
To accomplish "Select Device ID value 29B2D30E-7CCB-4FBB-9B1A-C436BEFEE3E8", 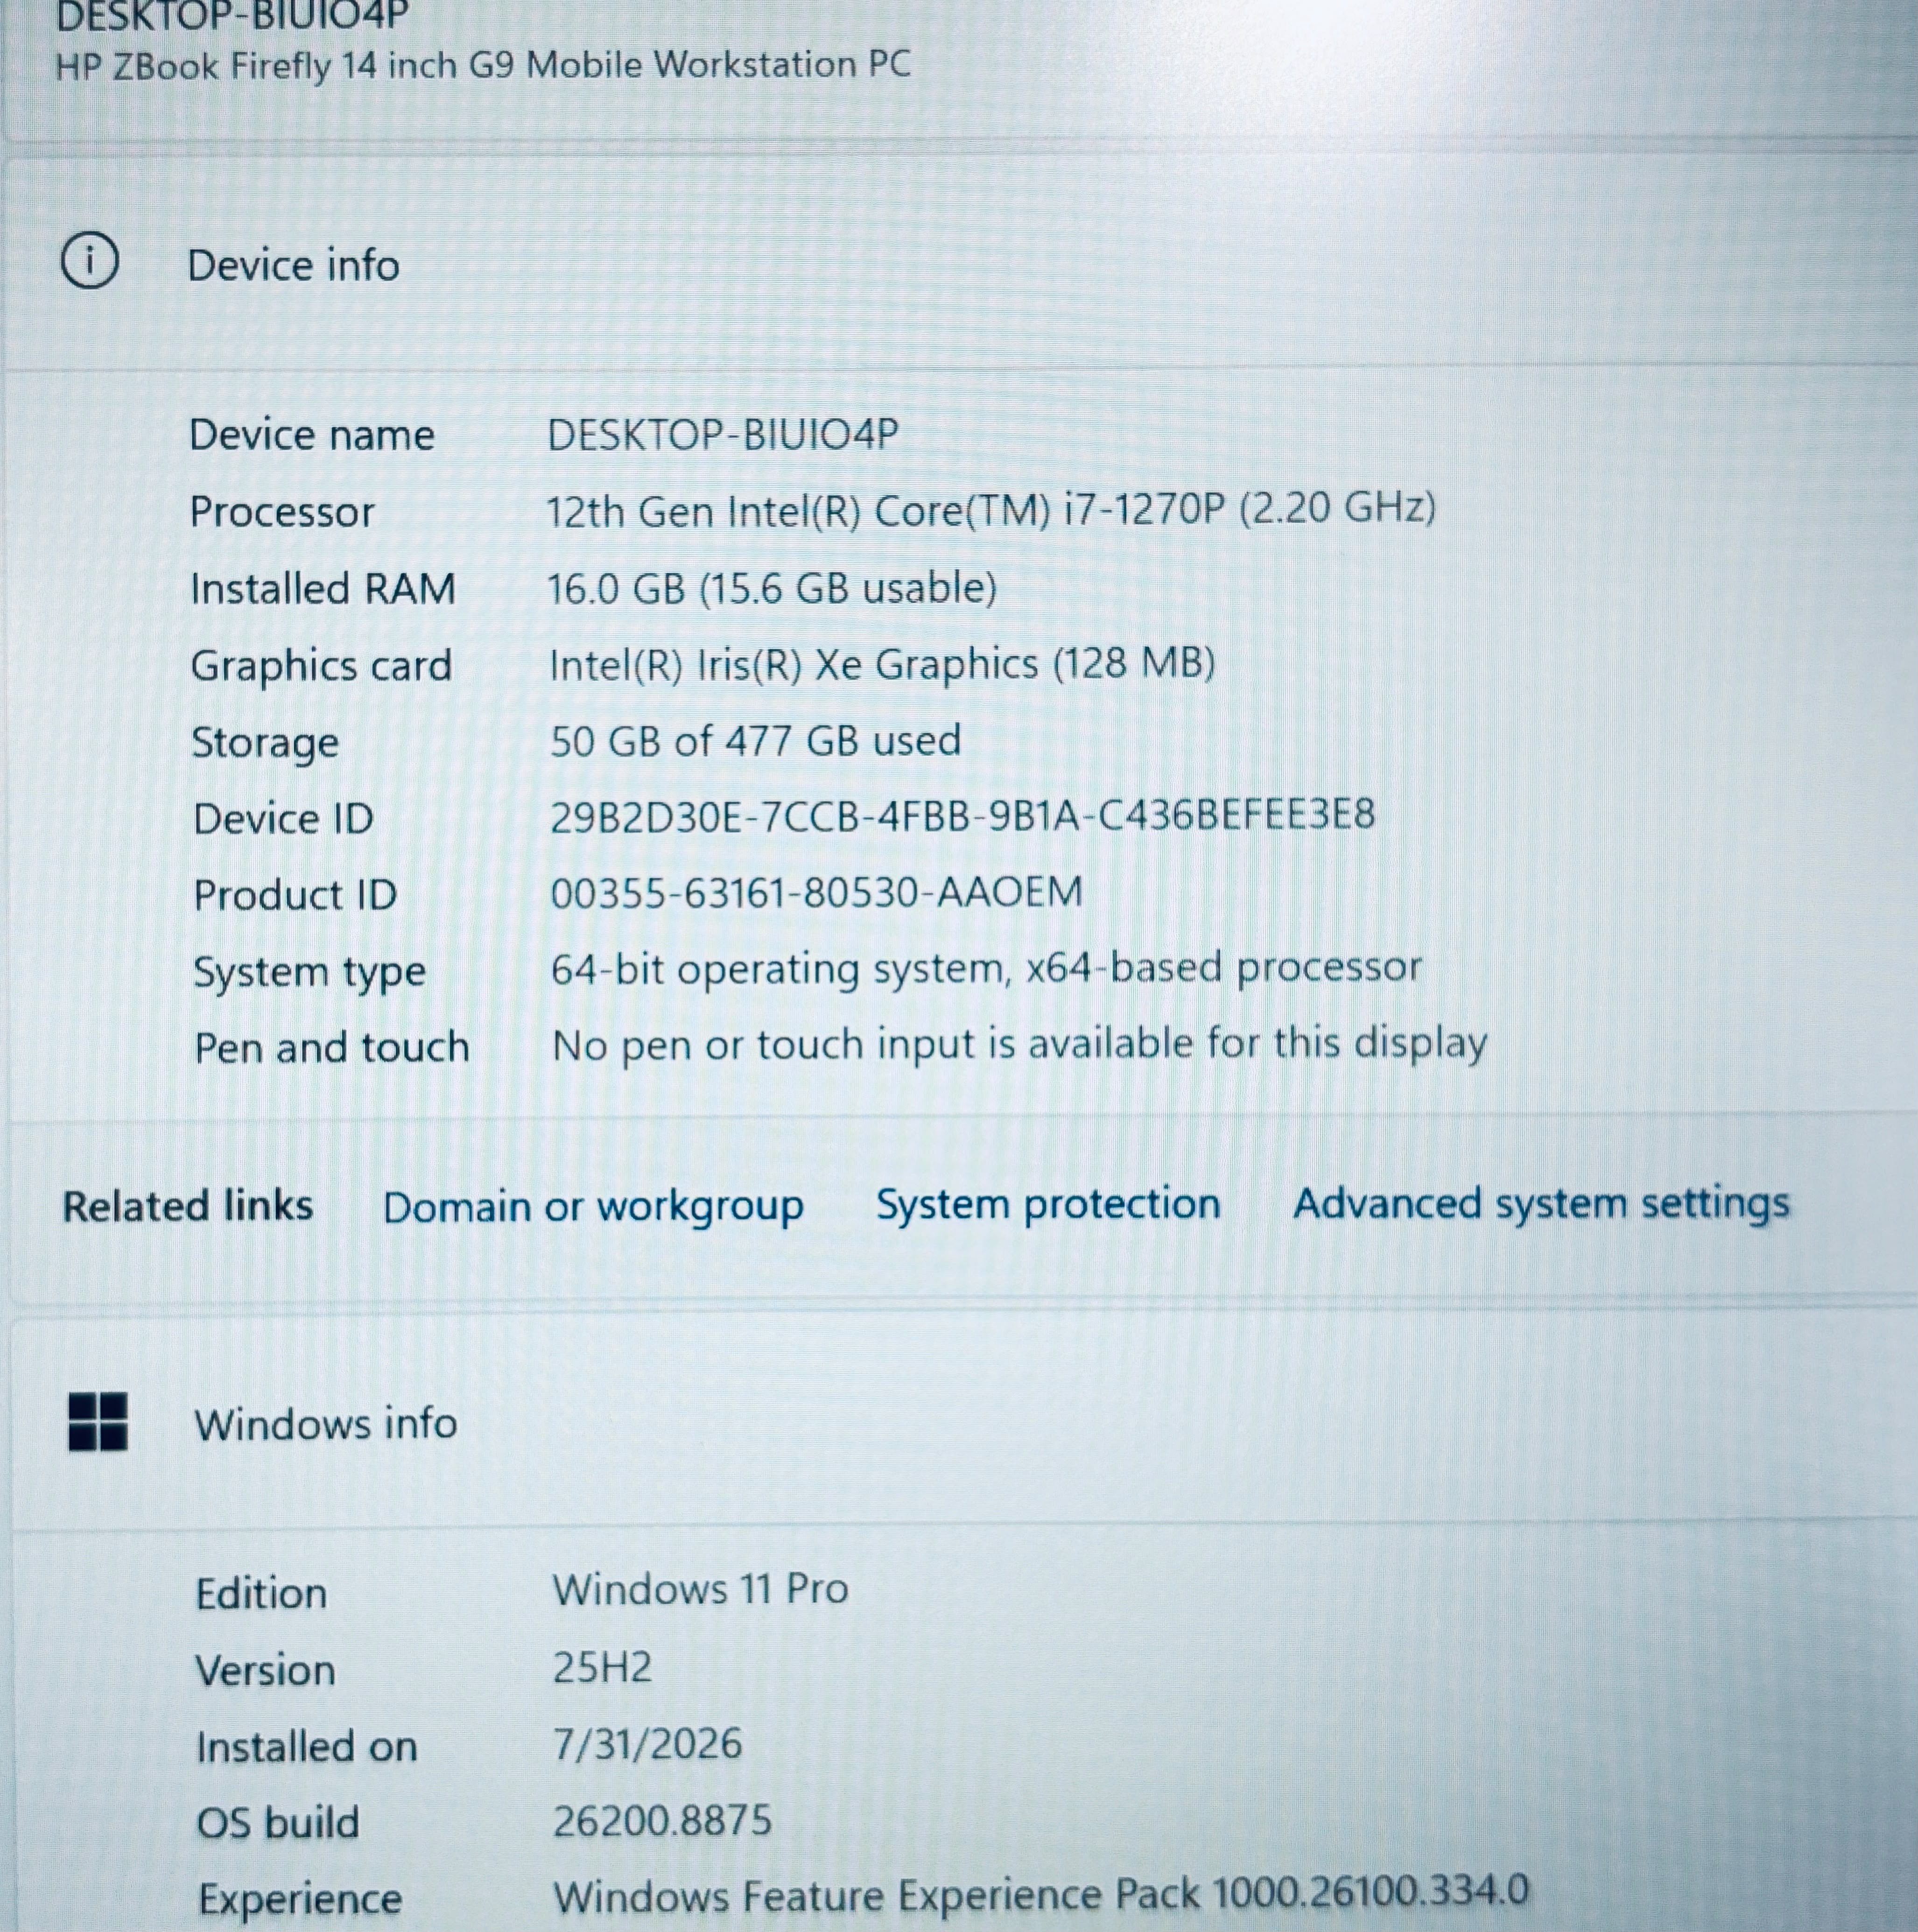I will (x=962, y=816).
